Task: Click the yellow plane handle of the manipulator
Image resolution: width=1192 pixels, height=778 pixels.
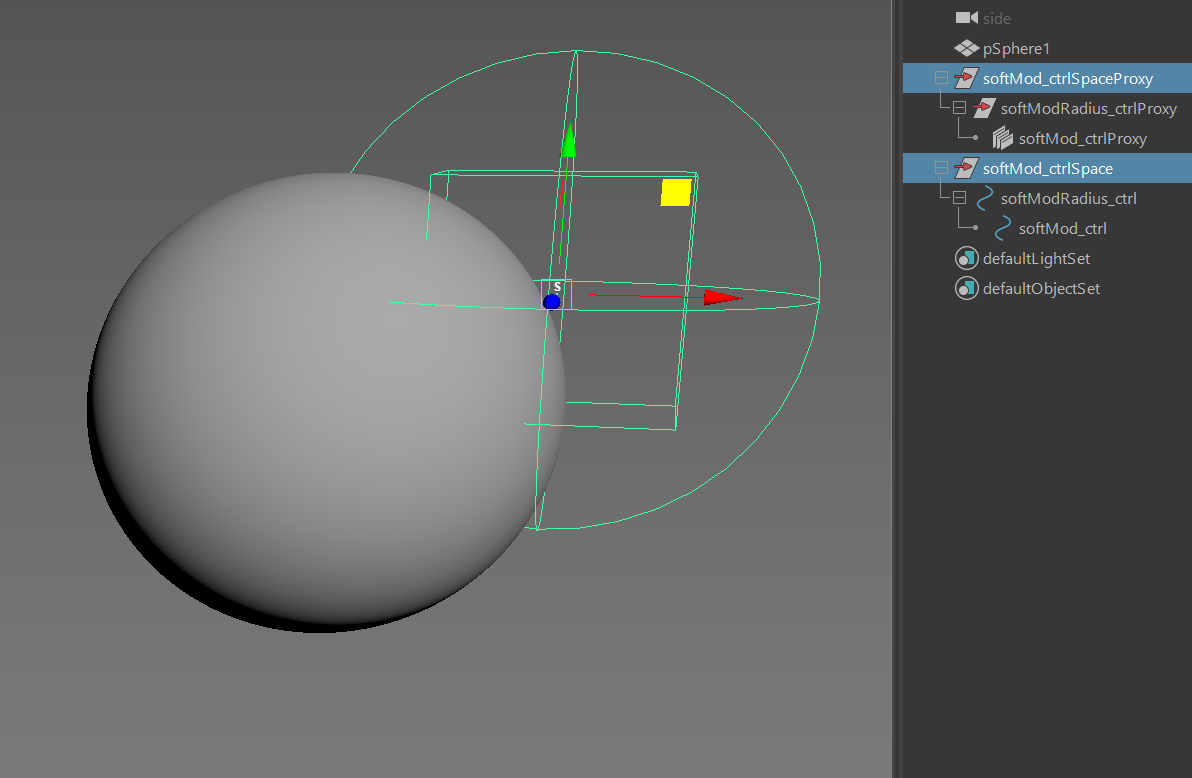Action: coord(676,192)
